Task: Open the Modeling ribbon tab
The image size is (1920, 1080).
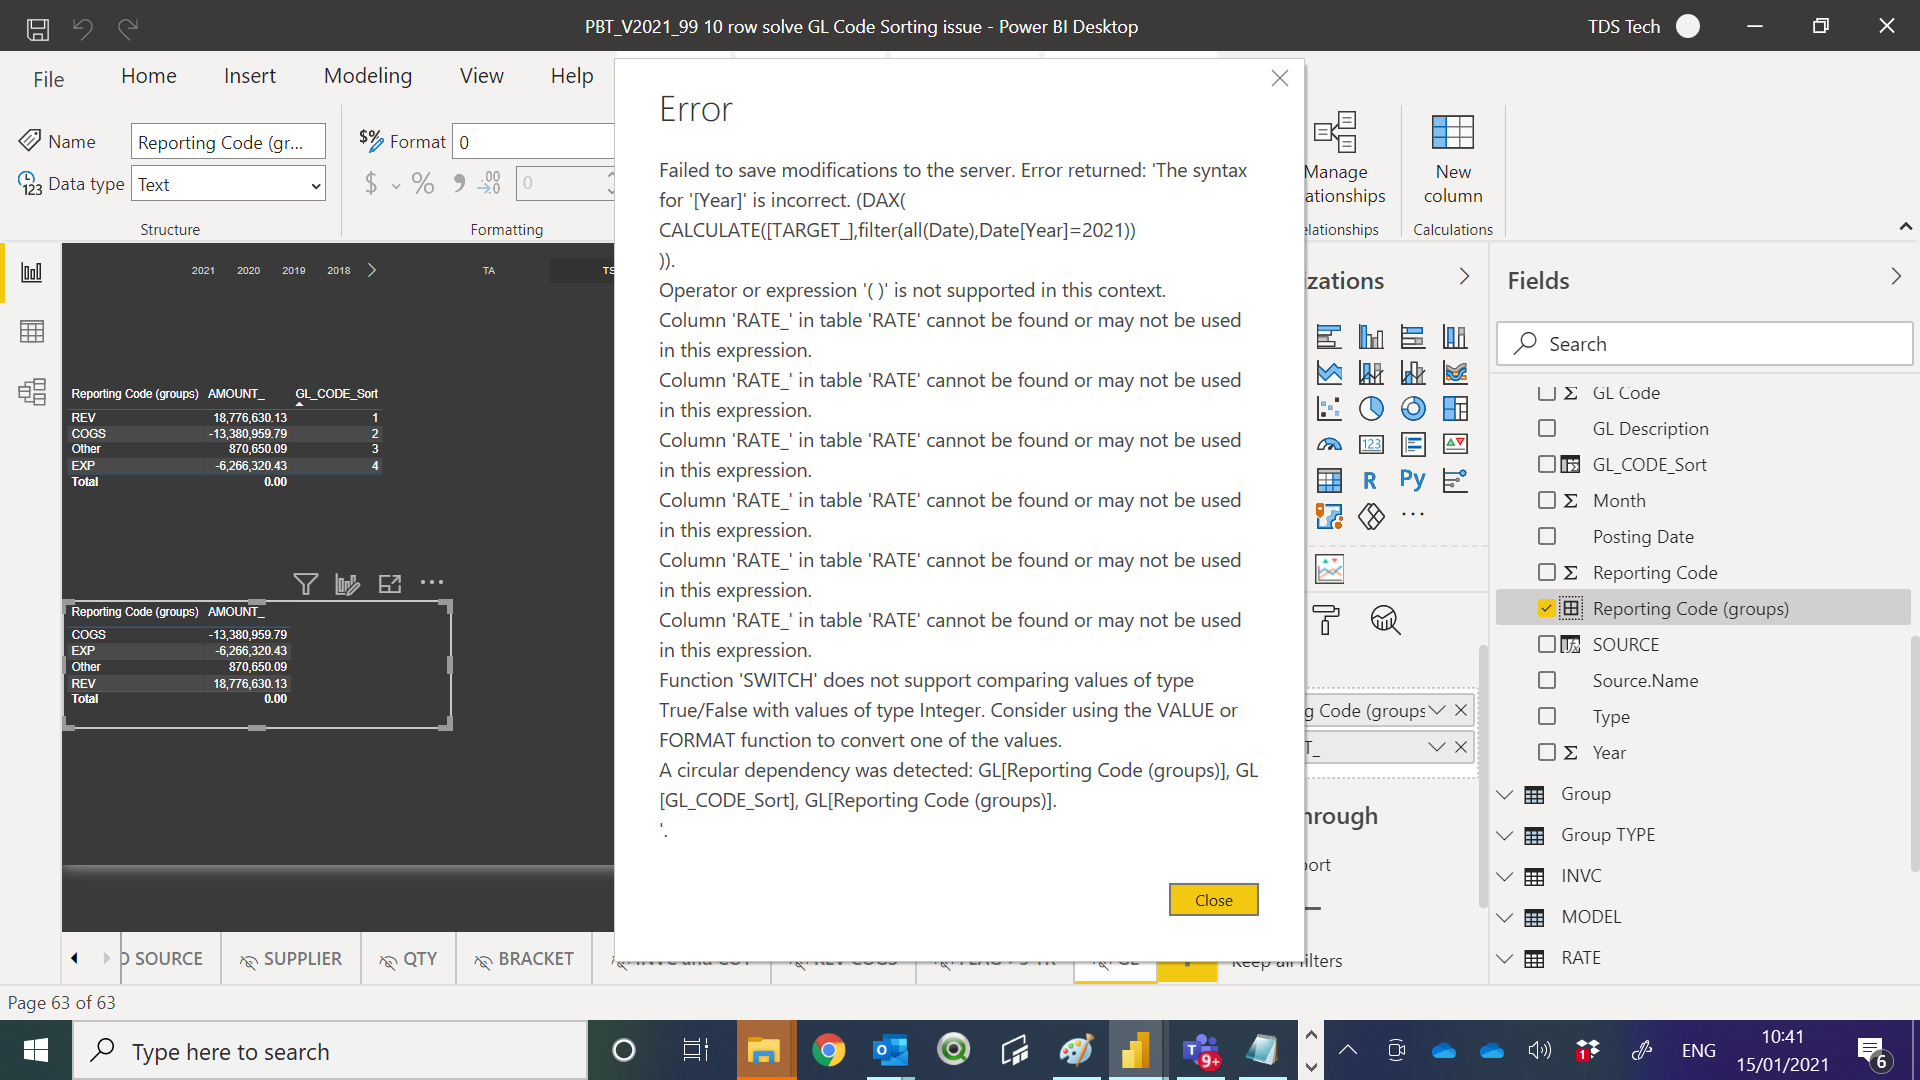Action: pos(368,76)
